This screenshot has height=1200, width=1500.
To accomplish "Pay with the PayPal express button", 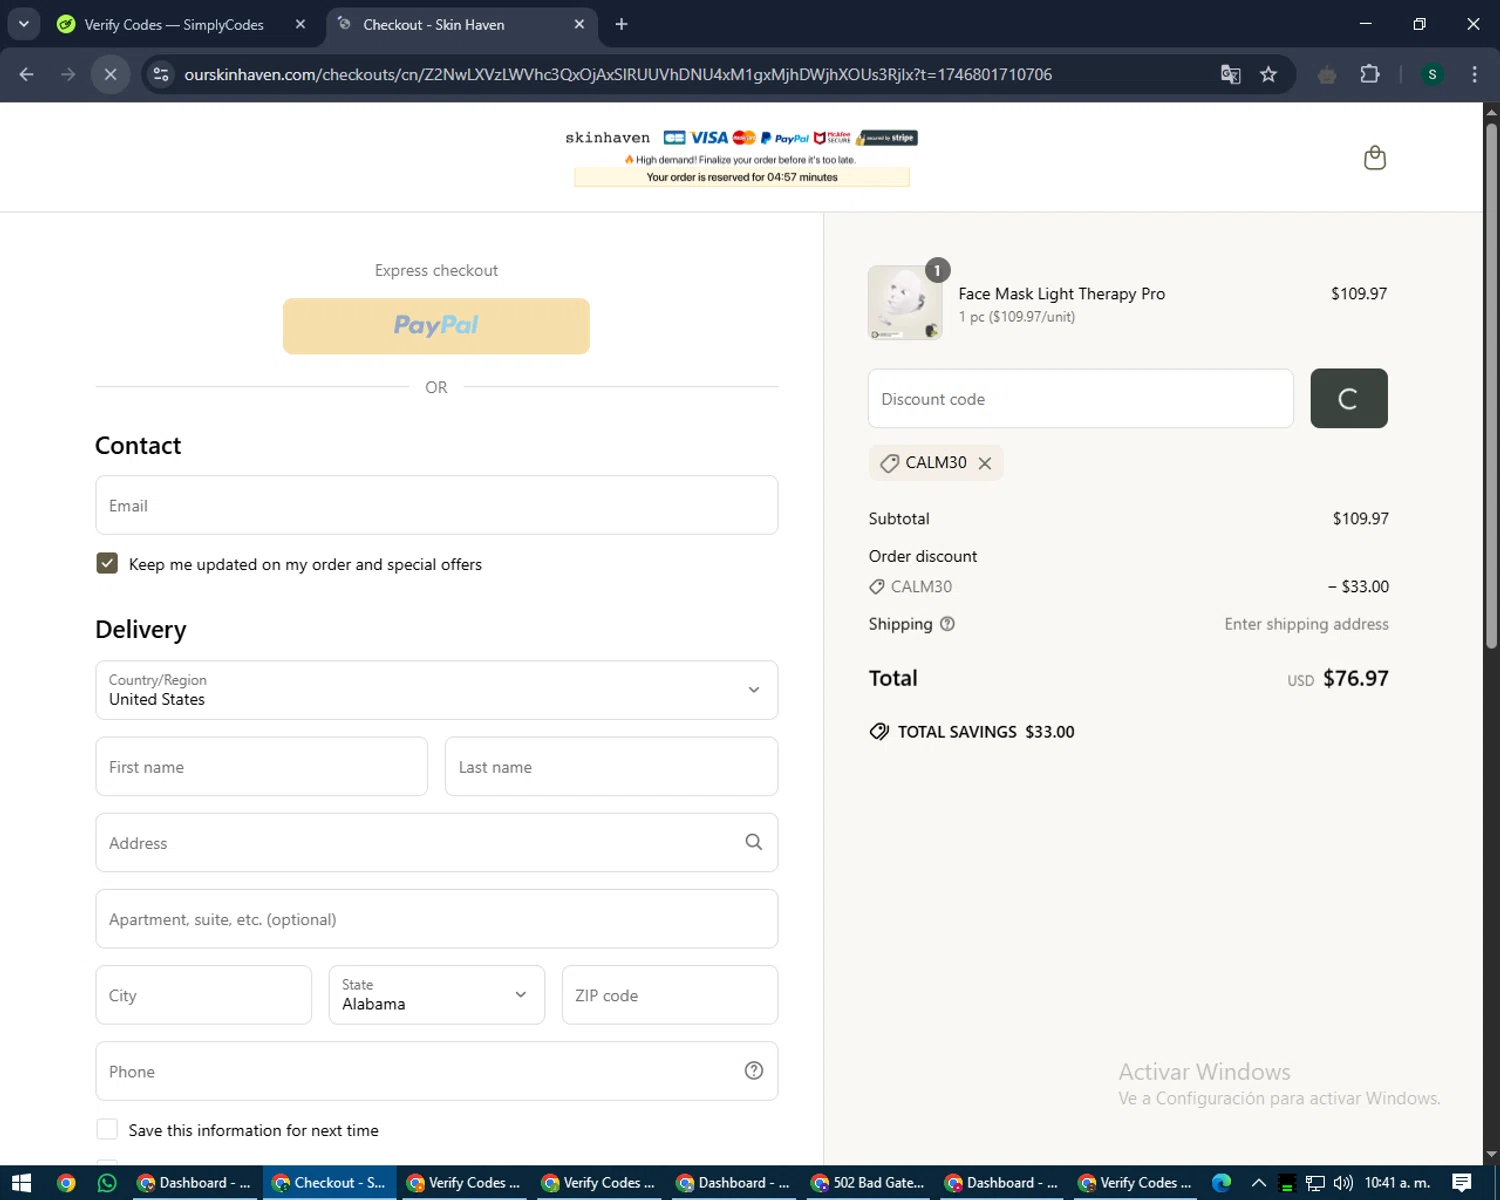I will pos(436,326).
